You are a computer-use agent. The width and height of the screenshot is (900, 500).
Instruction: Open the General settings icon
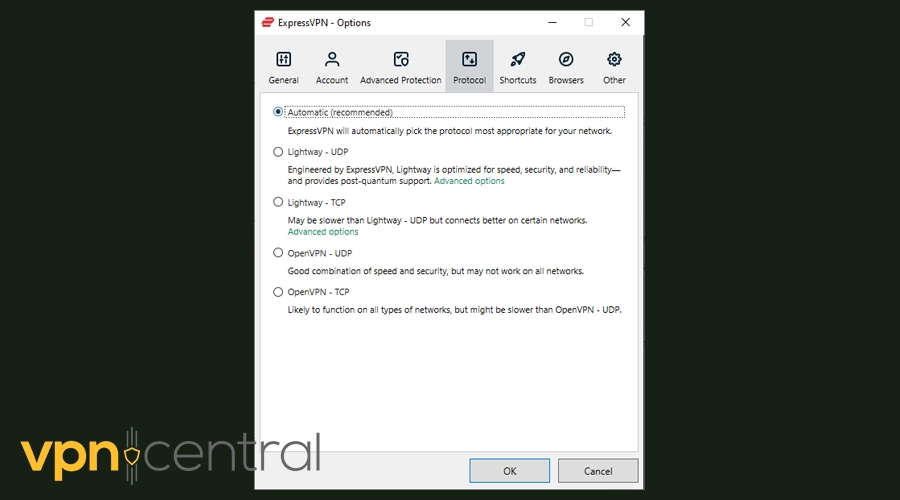pos(283,60)
